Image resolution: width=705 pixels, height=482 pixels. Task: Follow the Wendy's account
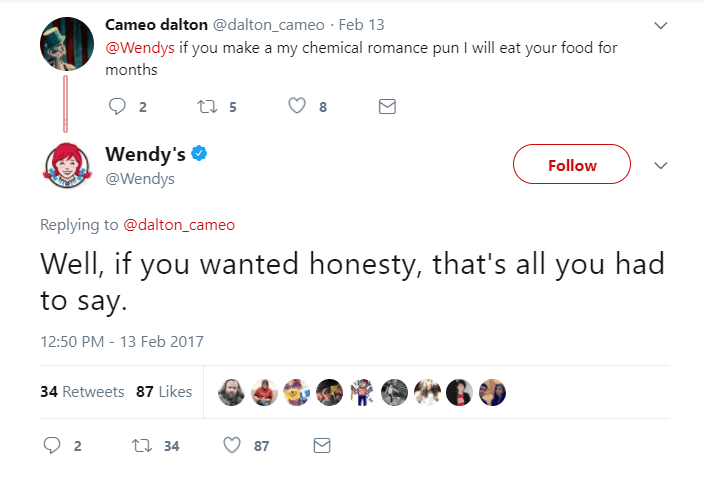572,165
